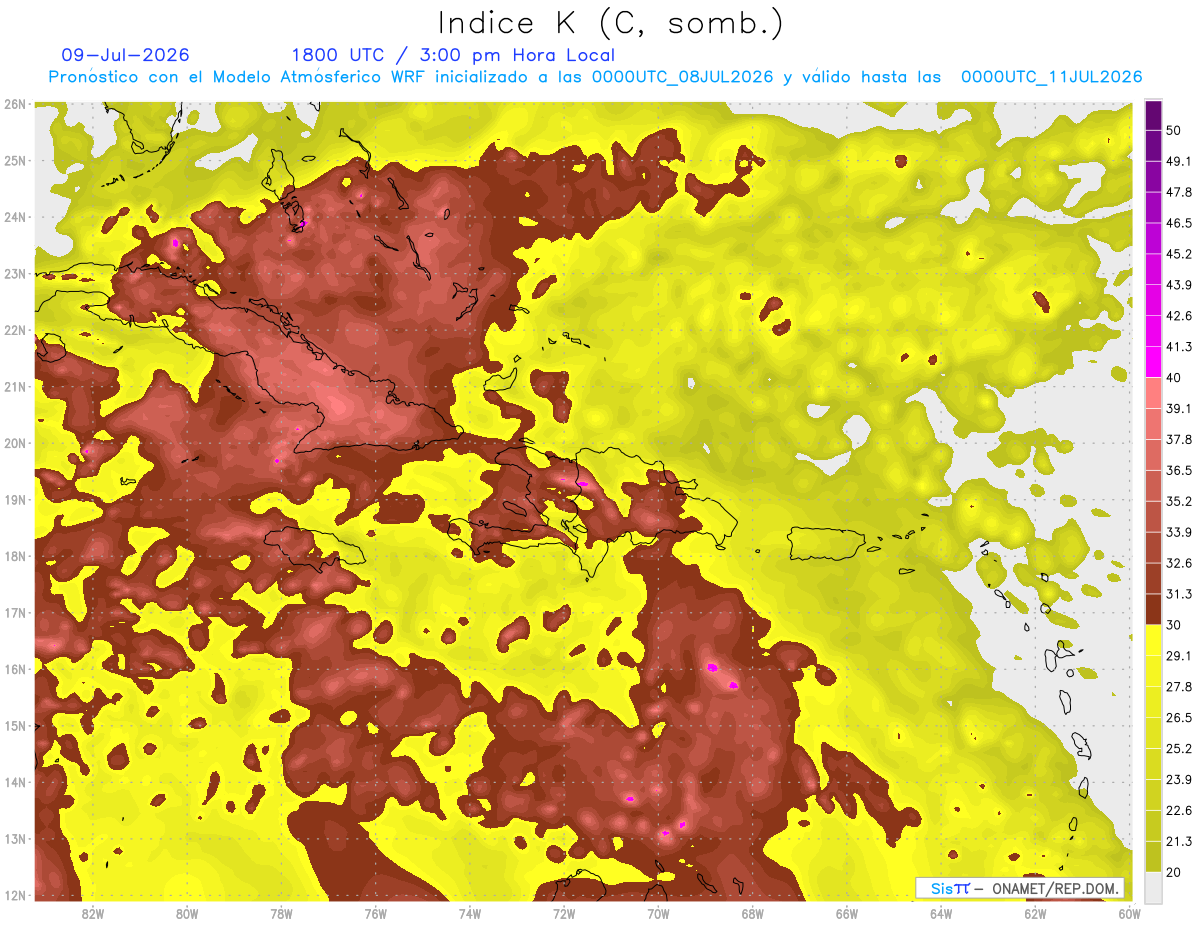The image size is (1200, 927).
Task: Click legend value '46.5'
Action: pyautogui.click(x=1179, y=223)
